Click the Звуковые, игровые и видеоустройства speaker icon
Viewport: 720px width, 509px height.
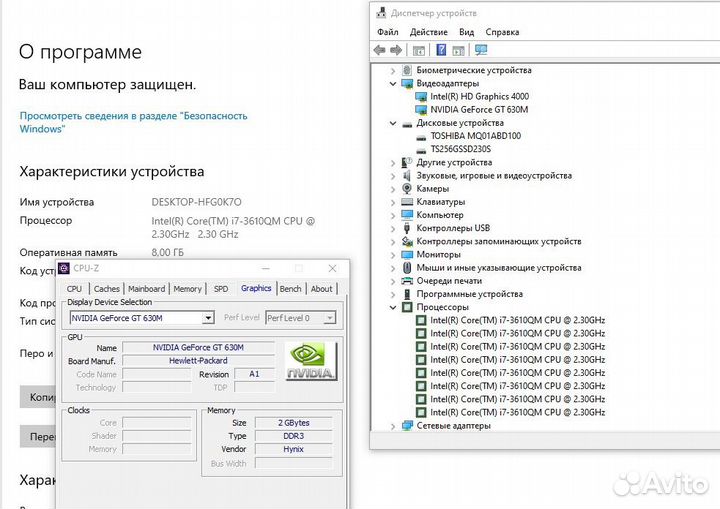click(x=407, y=175)
